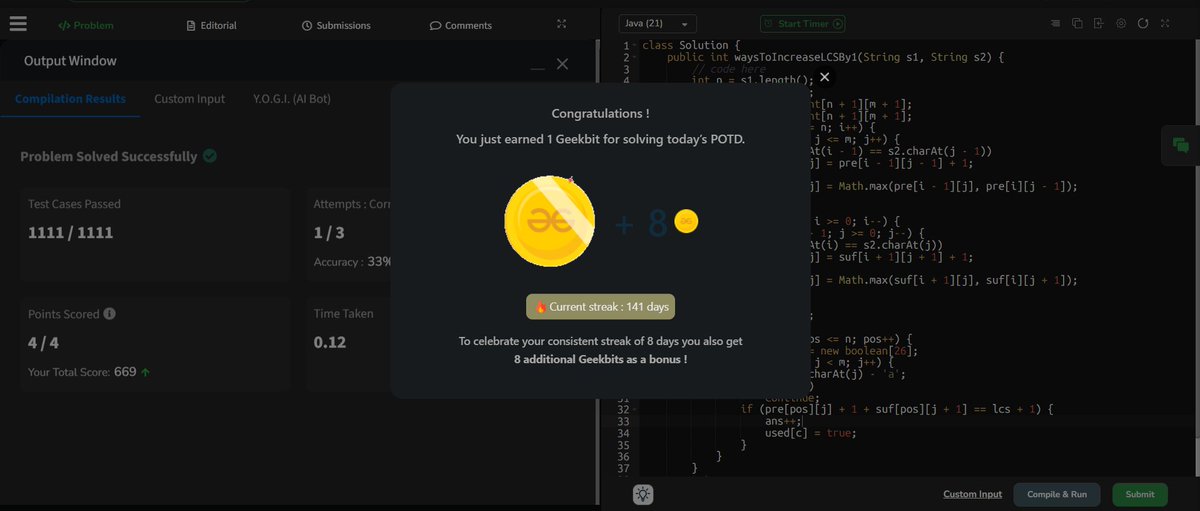
Task: Click the green check beside Problem Solved Successfully
Action: (210, 156)
